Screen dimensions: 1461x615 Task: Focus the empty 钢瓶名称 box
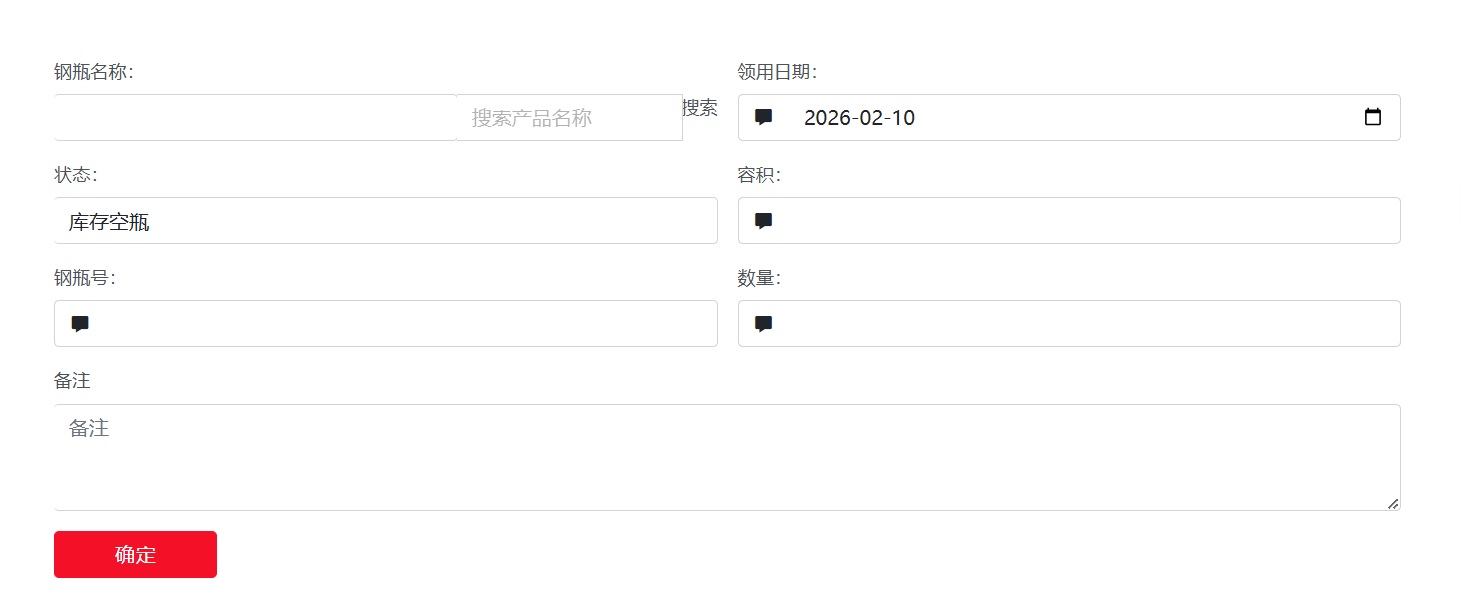tap(255, 118)
